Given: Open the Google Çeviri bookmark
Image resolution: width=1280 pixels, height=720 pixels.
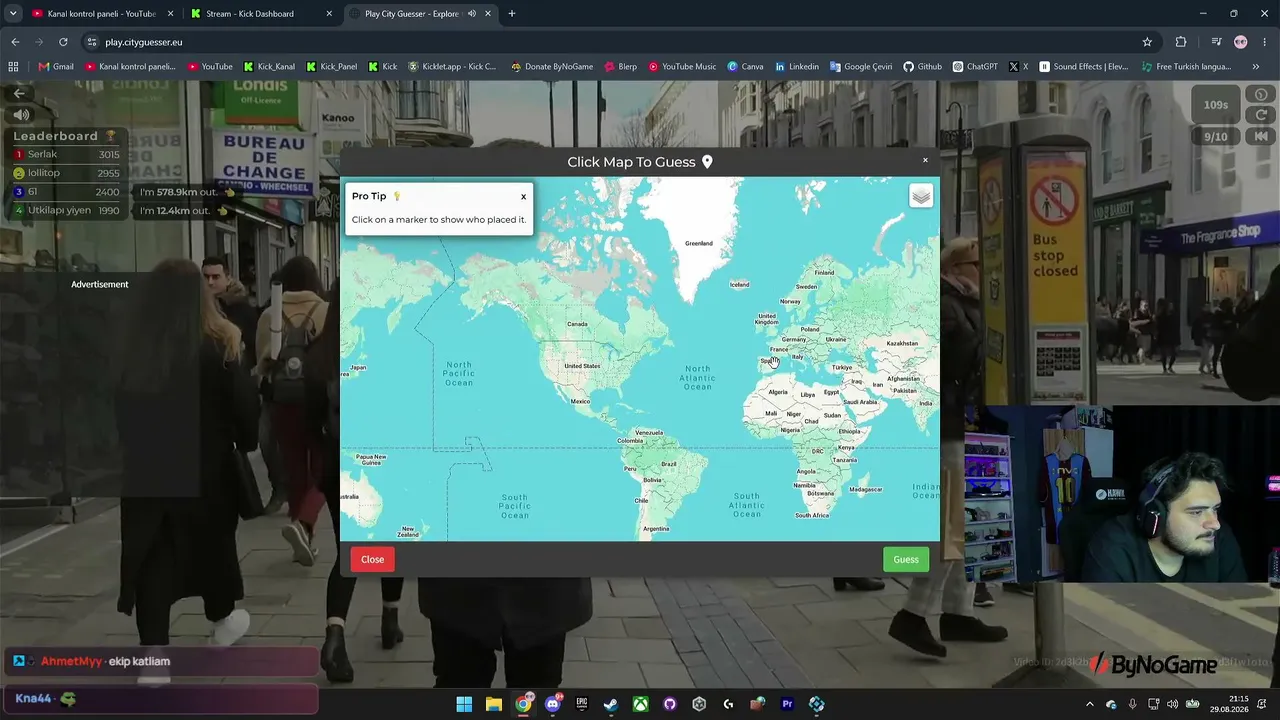Looking at the screenshot, I should coord(861,67).
